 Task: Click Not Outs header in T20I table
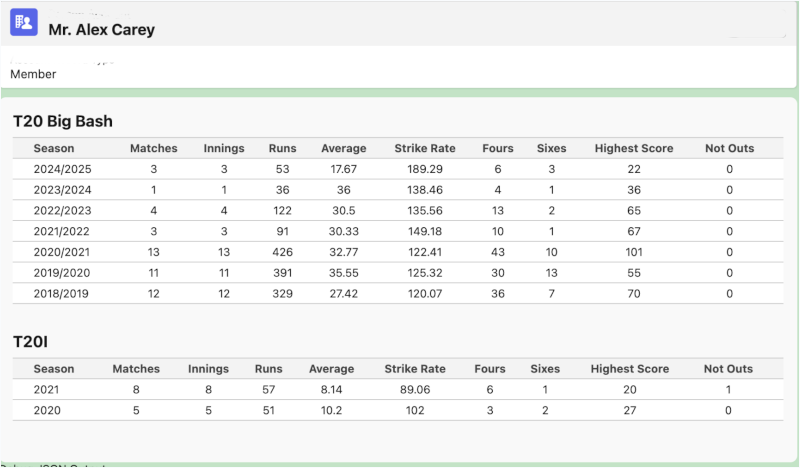pyautogui.click(x=728, y=369)
